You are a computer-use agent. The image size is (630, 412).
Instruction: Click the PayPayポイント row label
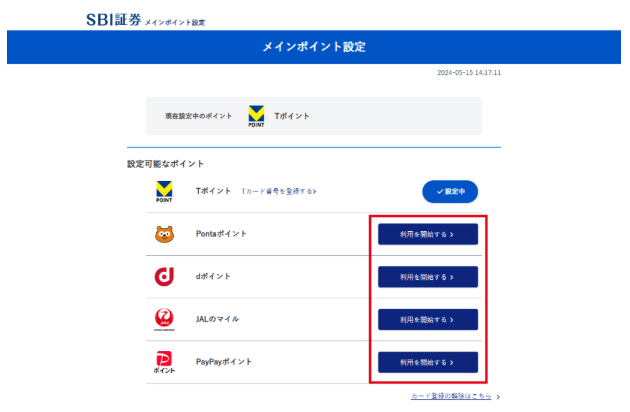coord(224,362)
